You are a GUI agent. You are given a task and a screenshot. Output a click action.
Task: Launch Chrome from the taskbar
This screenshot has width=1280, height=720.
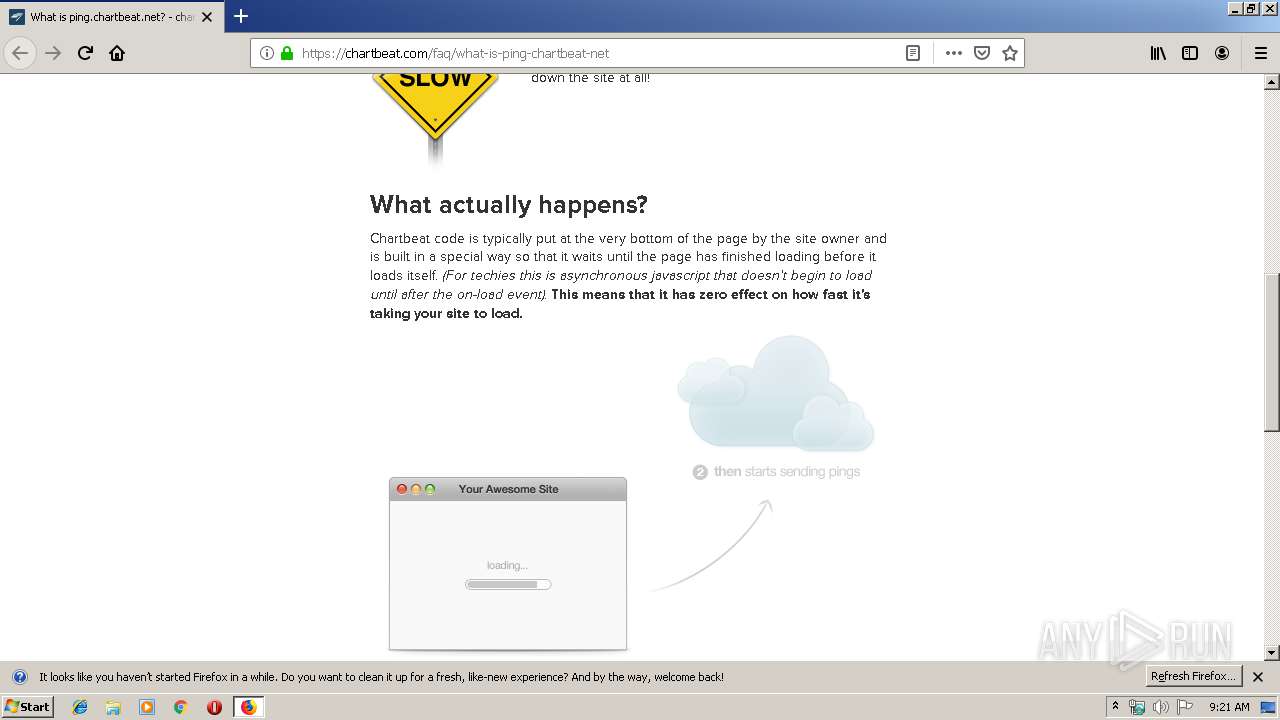point(180,707)
